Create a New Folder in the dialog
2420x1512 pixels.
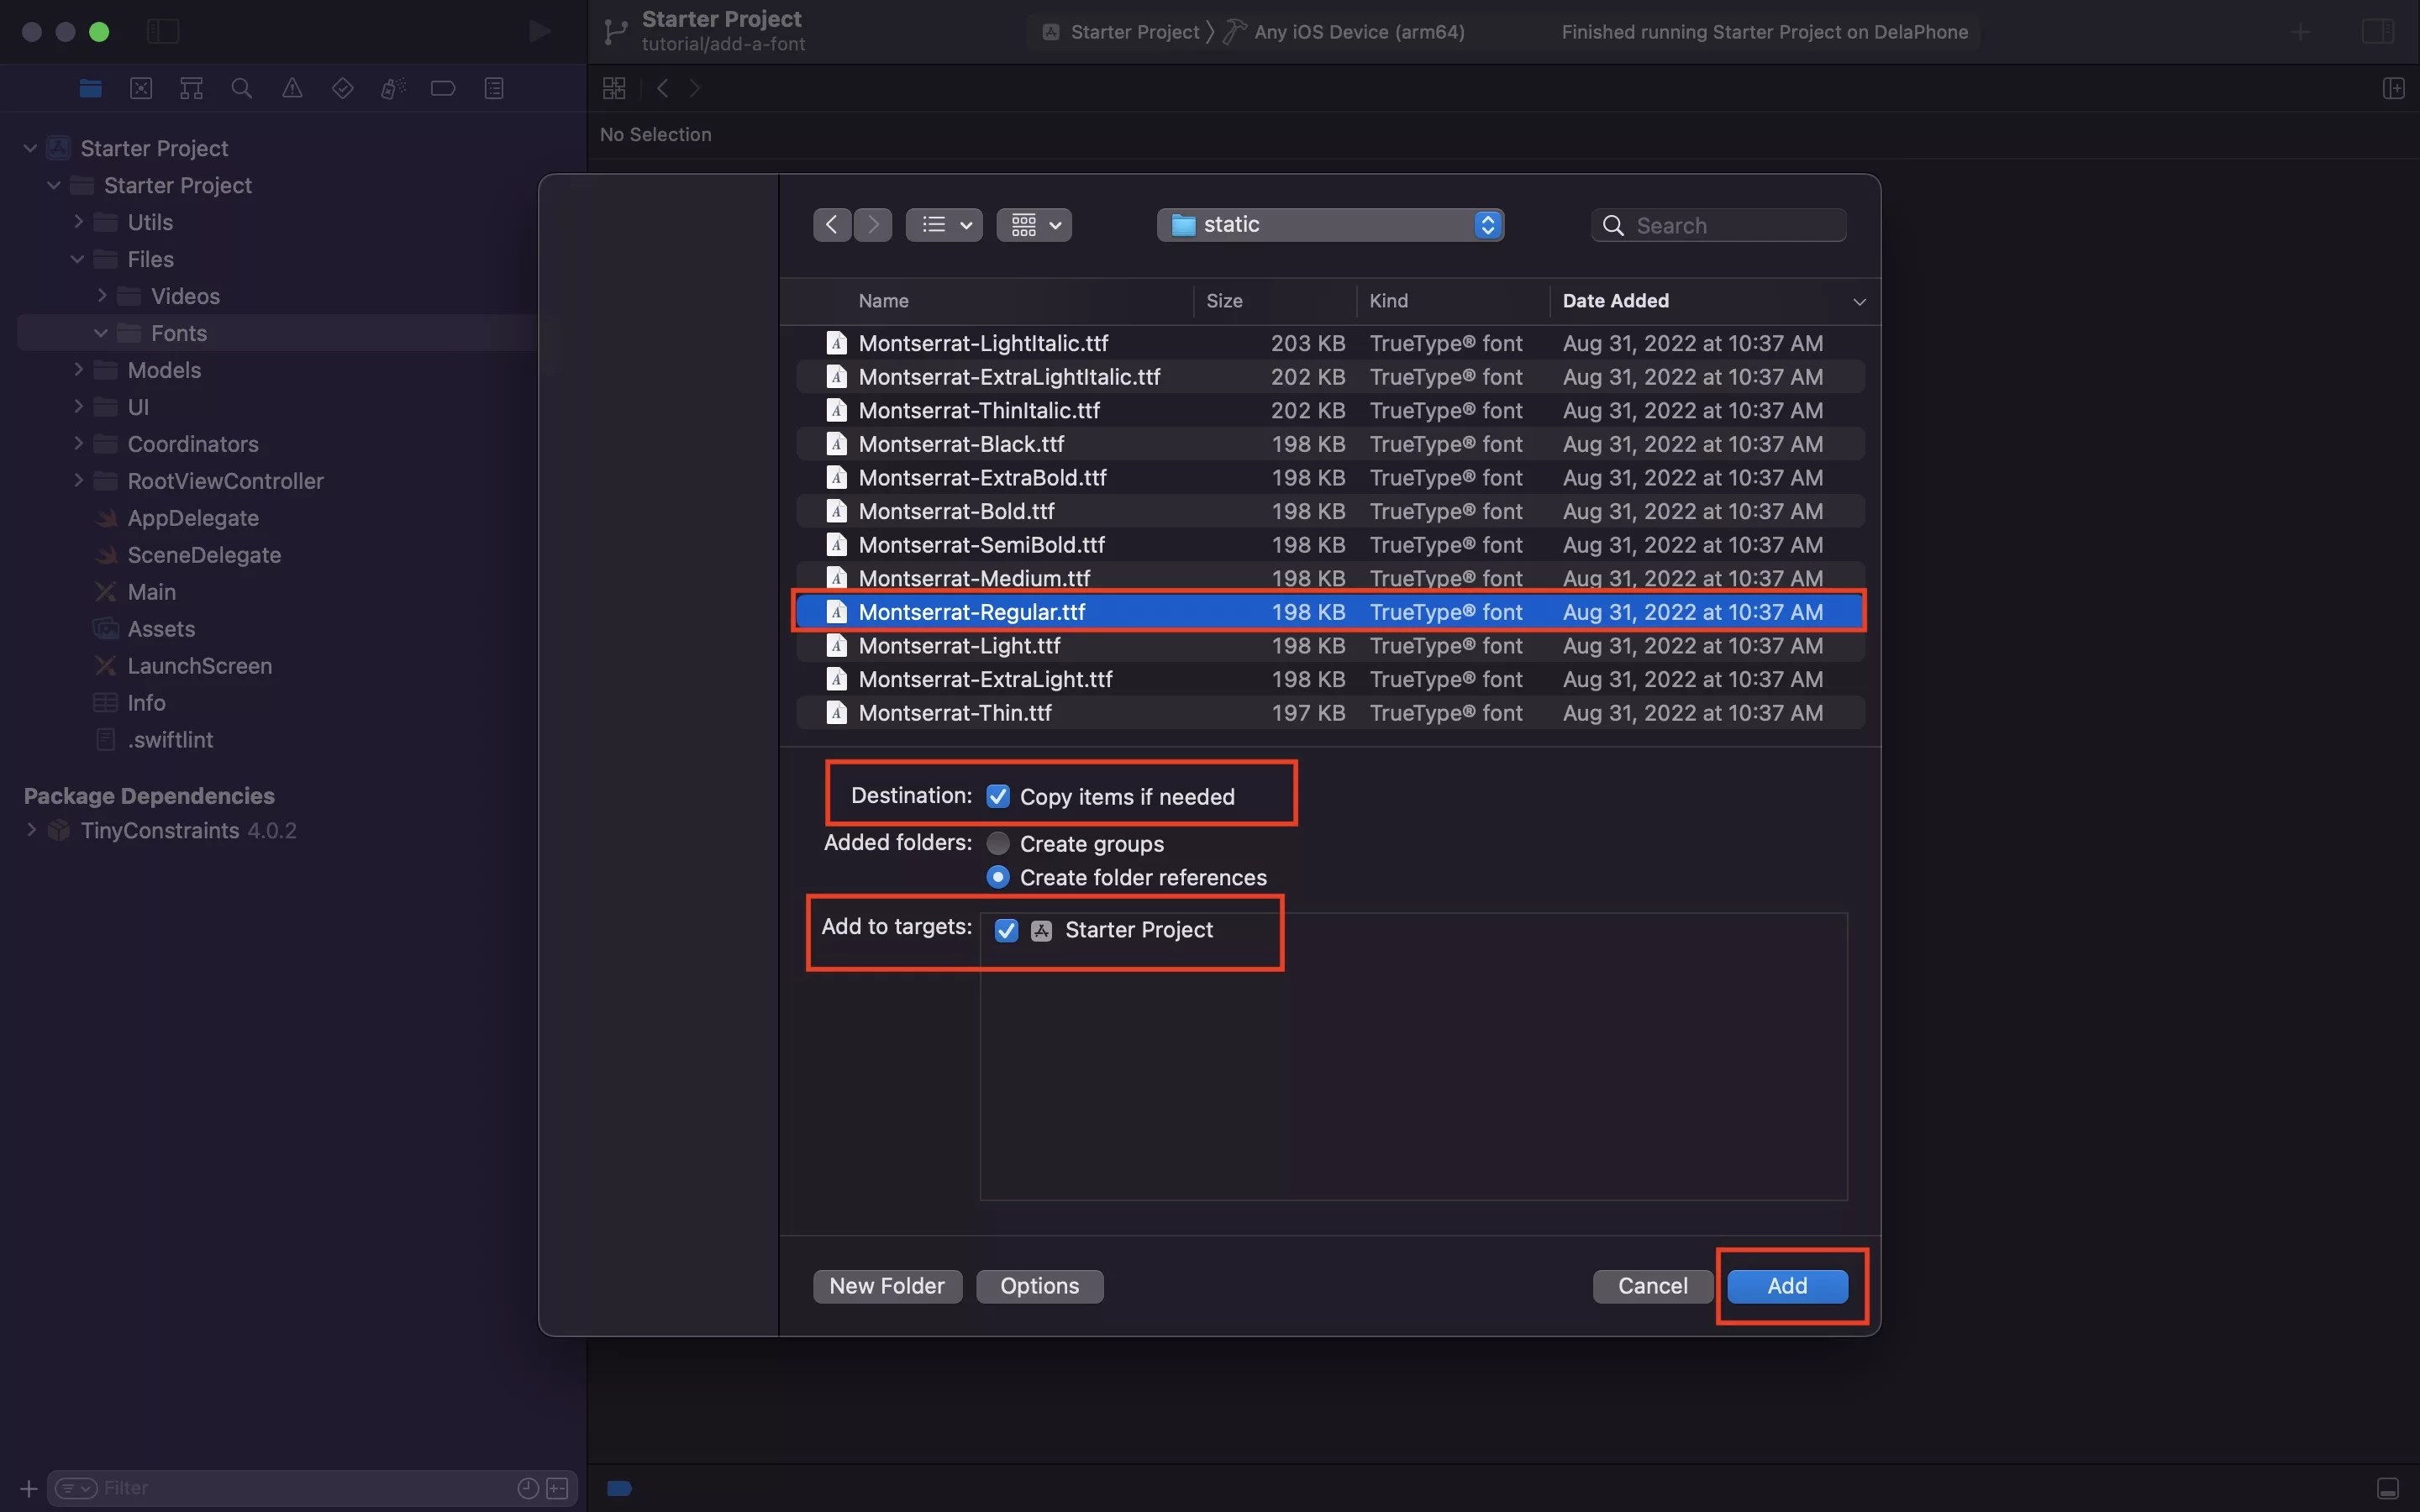coord(886,1286)
